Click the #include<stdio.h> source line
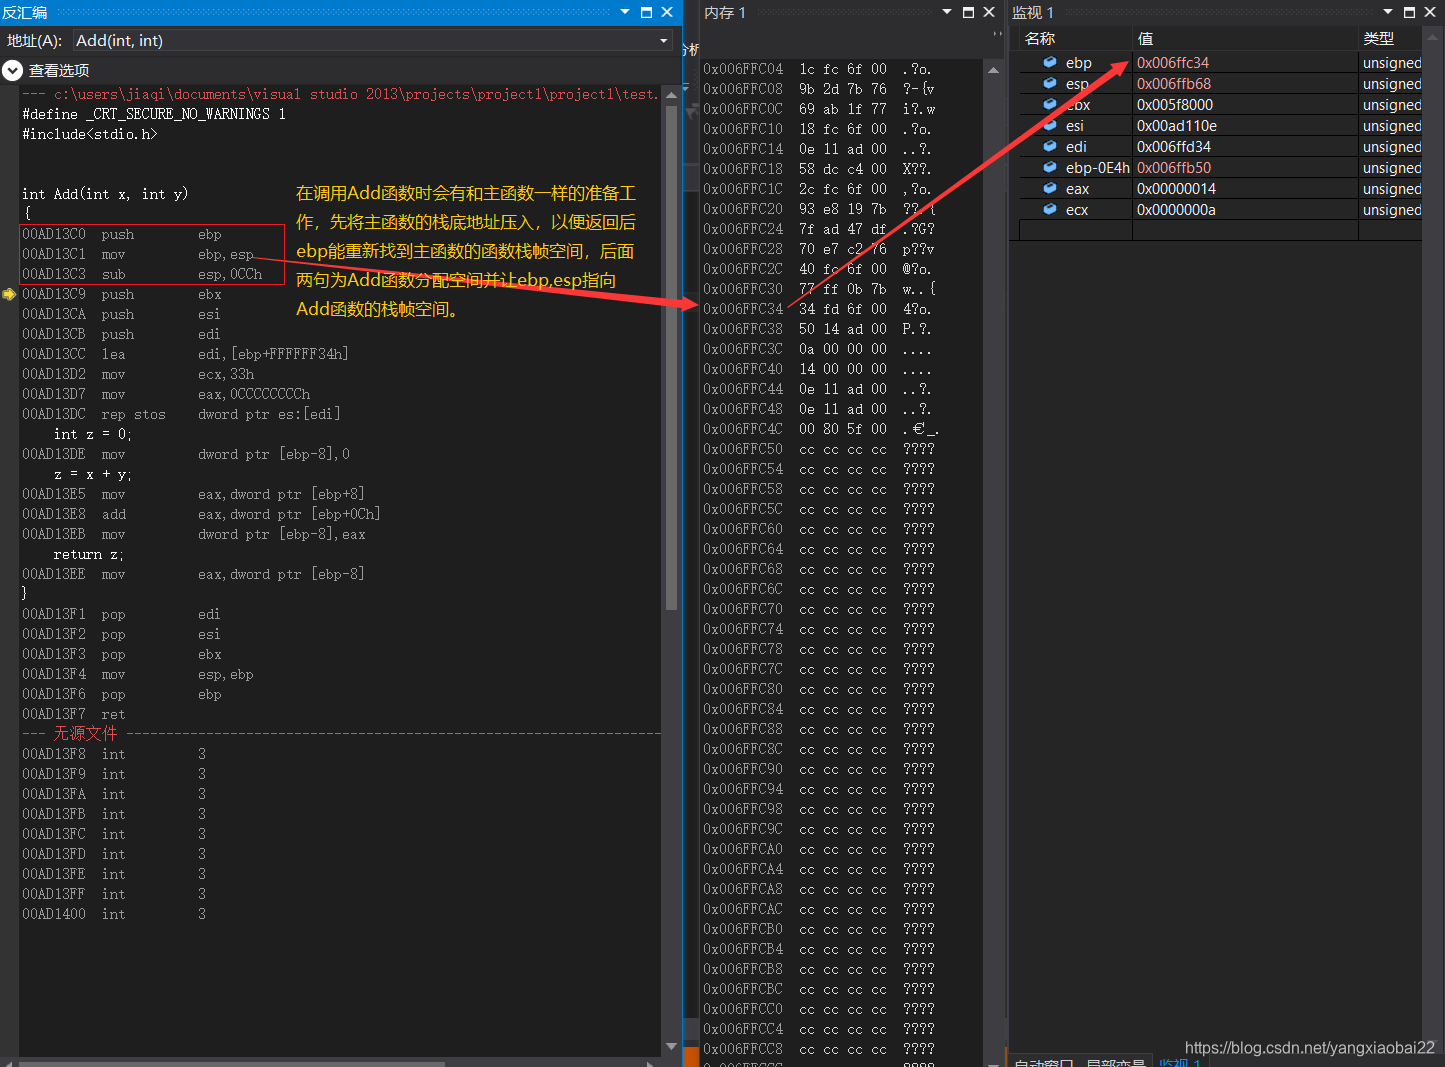This screenshot has width=1445, height=1067. click(90, 134)
